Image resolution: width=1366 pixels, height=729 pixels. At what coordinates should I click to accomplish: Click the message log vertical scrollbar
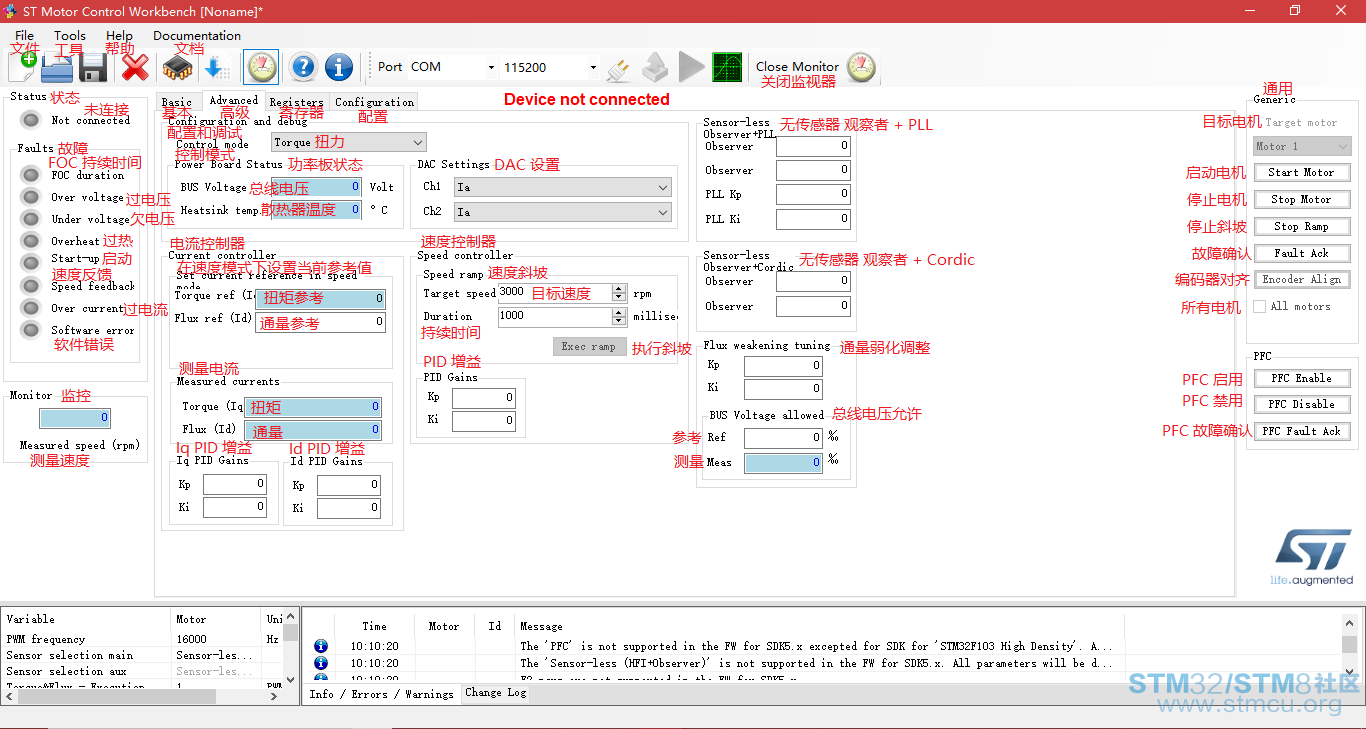pos(1350,647)
